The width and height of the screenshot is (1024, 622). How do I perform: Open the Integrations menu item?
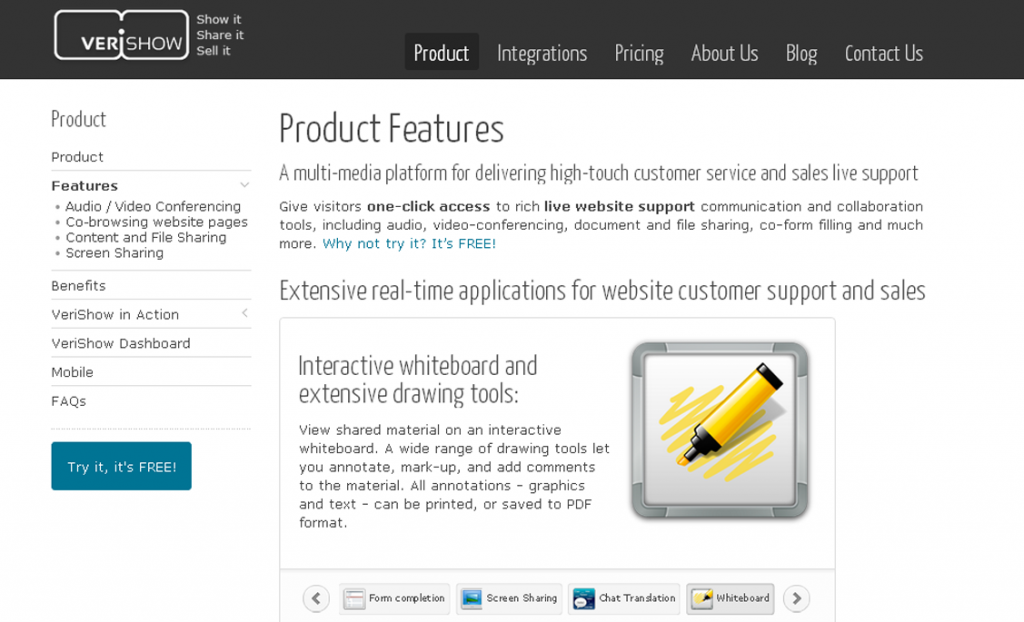point(542,53)
